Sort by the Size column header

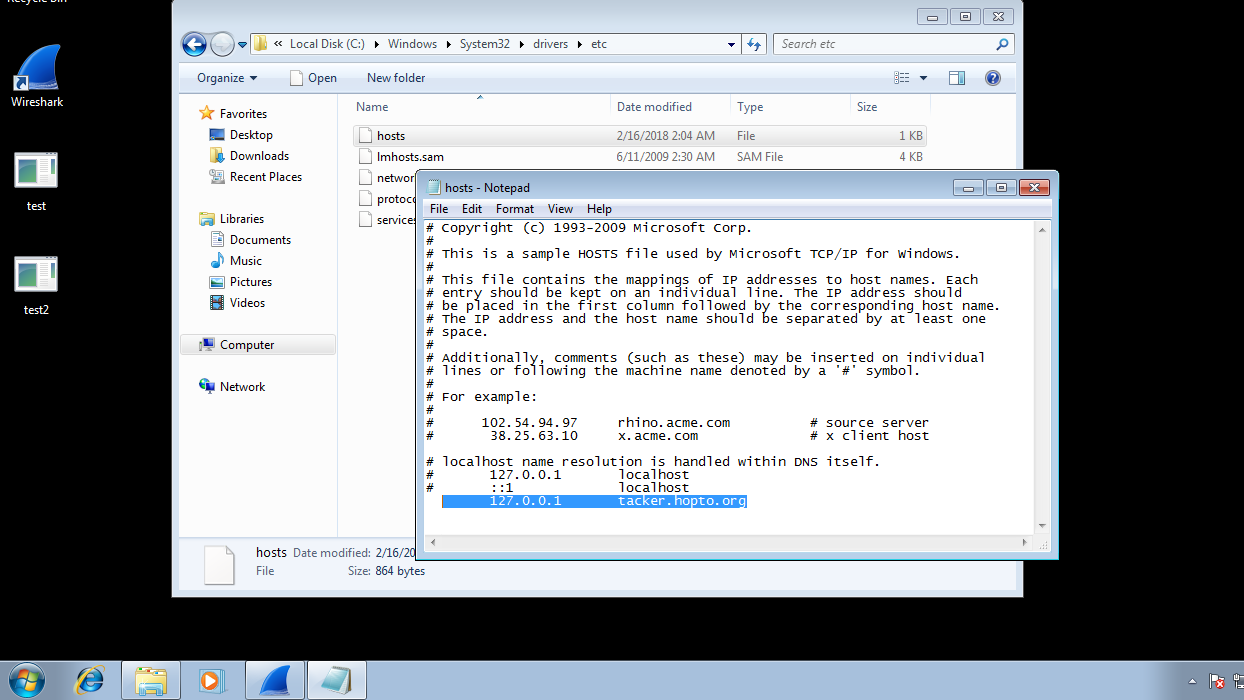[890, 107]
